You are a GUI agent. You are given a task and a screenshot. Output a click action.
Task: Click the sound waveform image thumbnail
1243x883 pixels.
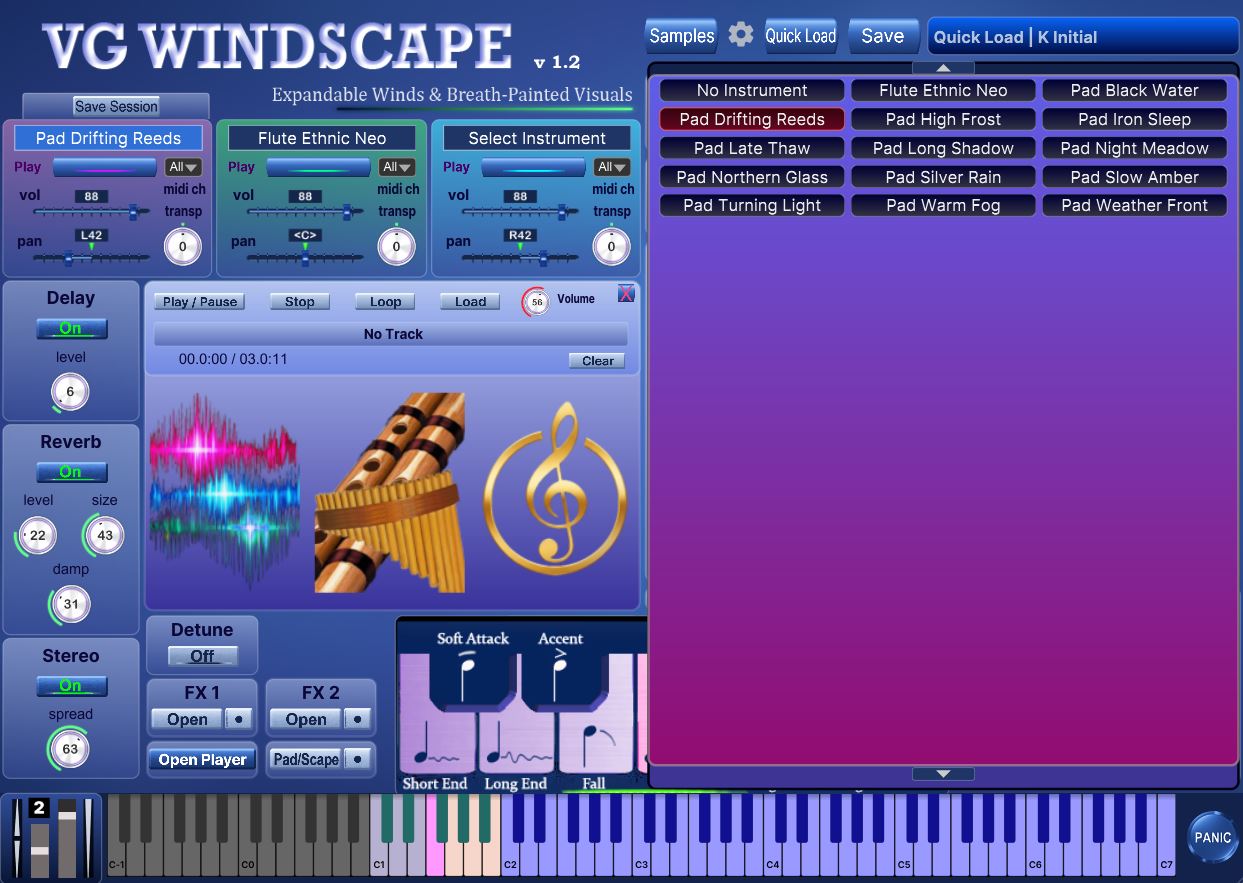pos(225,492)
